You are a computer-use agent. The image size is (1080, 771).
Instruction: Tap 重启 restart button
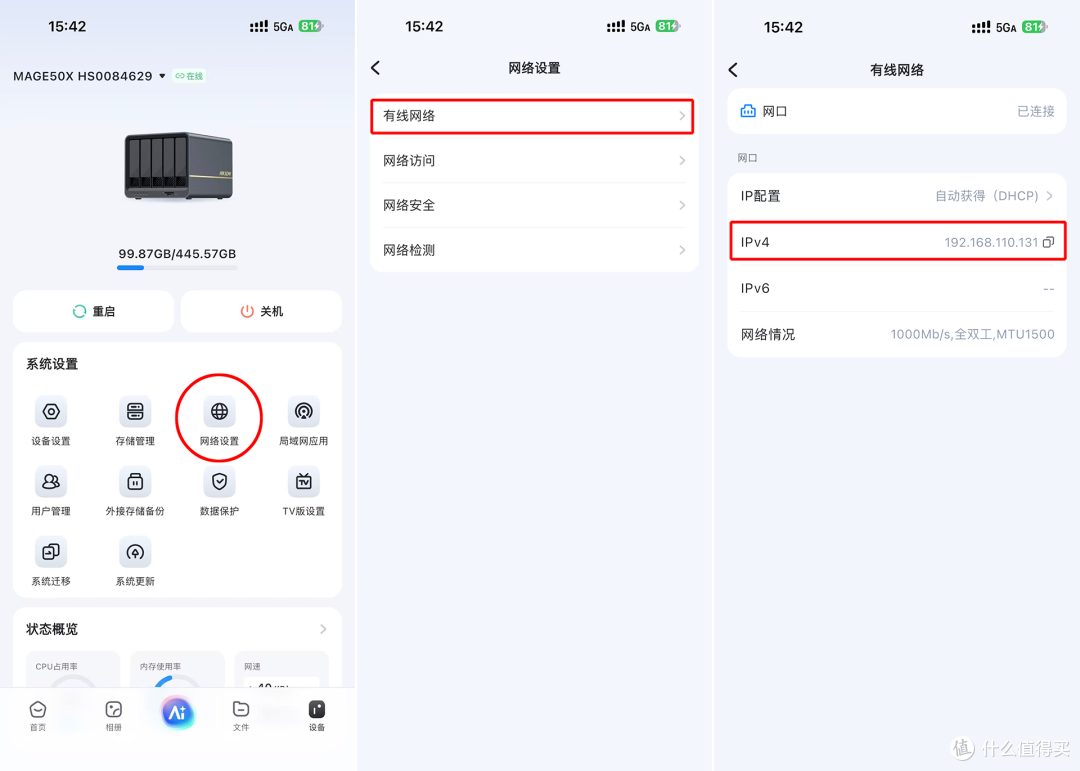94,311
